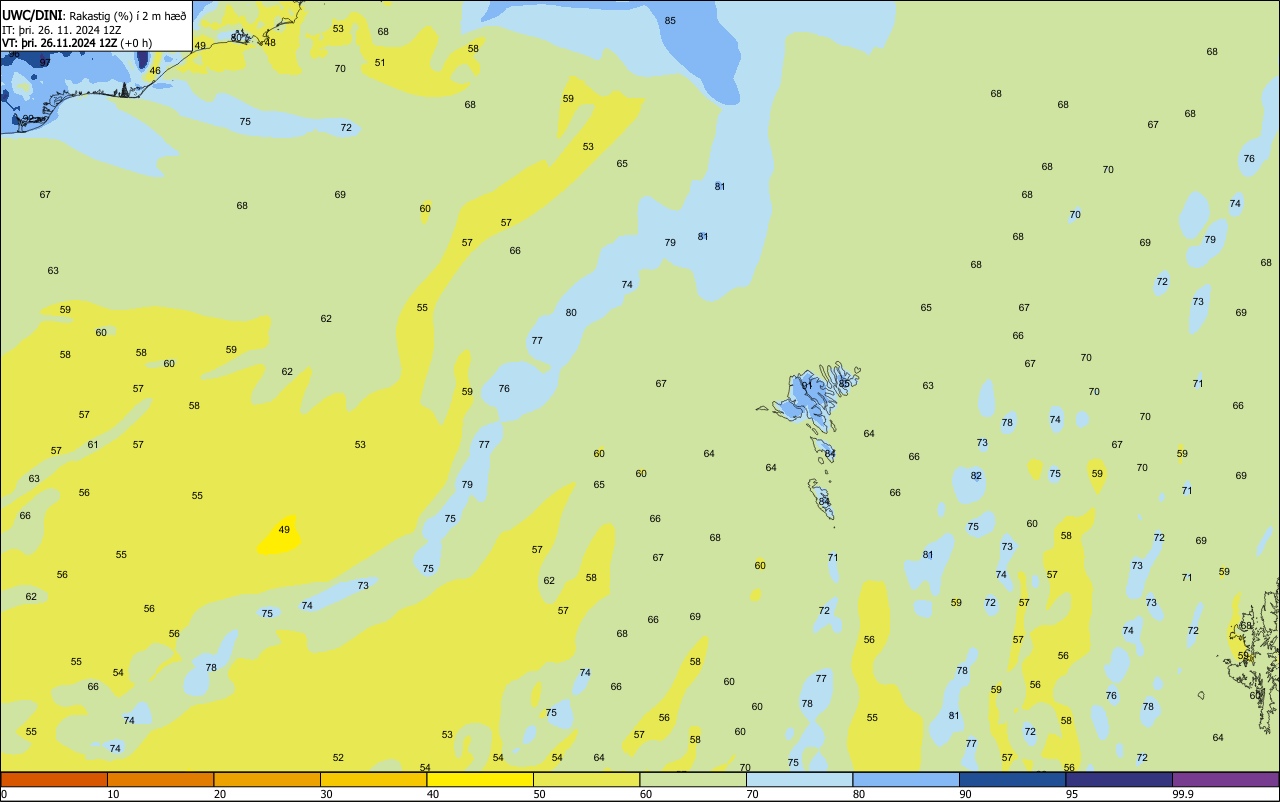Click humidity value 82 east of Faroes
Viewport: 1280px width, 802px height.
(976, 476)
